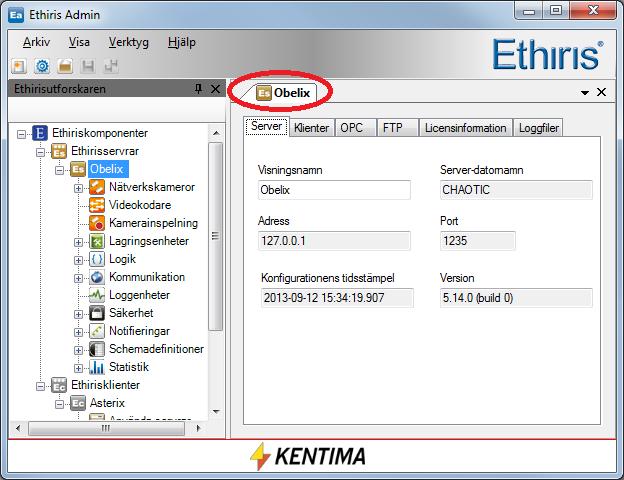624x480 pixels.
Task: Select Kamerainspelning in the tree
Action: click(153, 223)
